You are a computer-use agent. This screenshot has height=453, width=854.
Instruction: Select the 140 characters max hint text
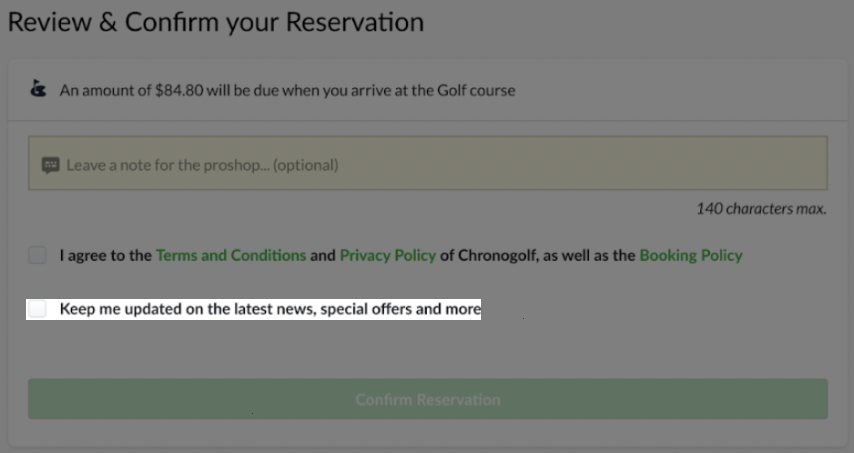(761, 209)
